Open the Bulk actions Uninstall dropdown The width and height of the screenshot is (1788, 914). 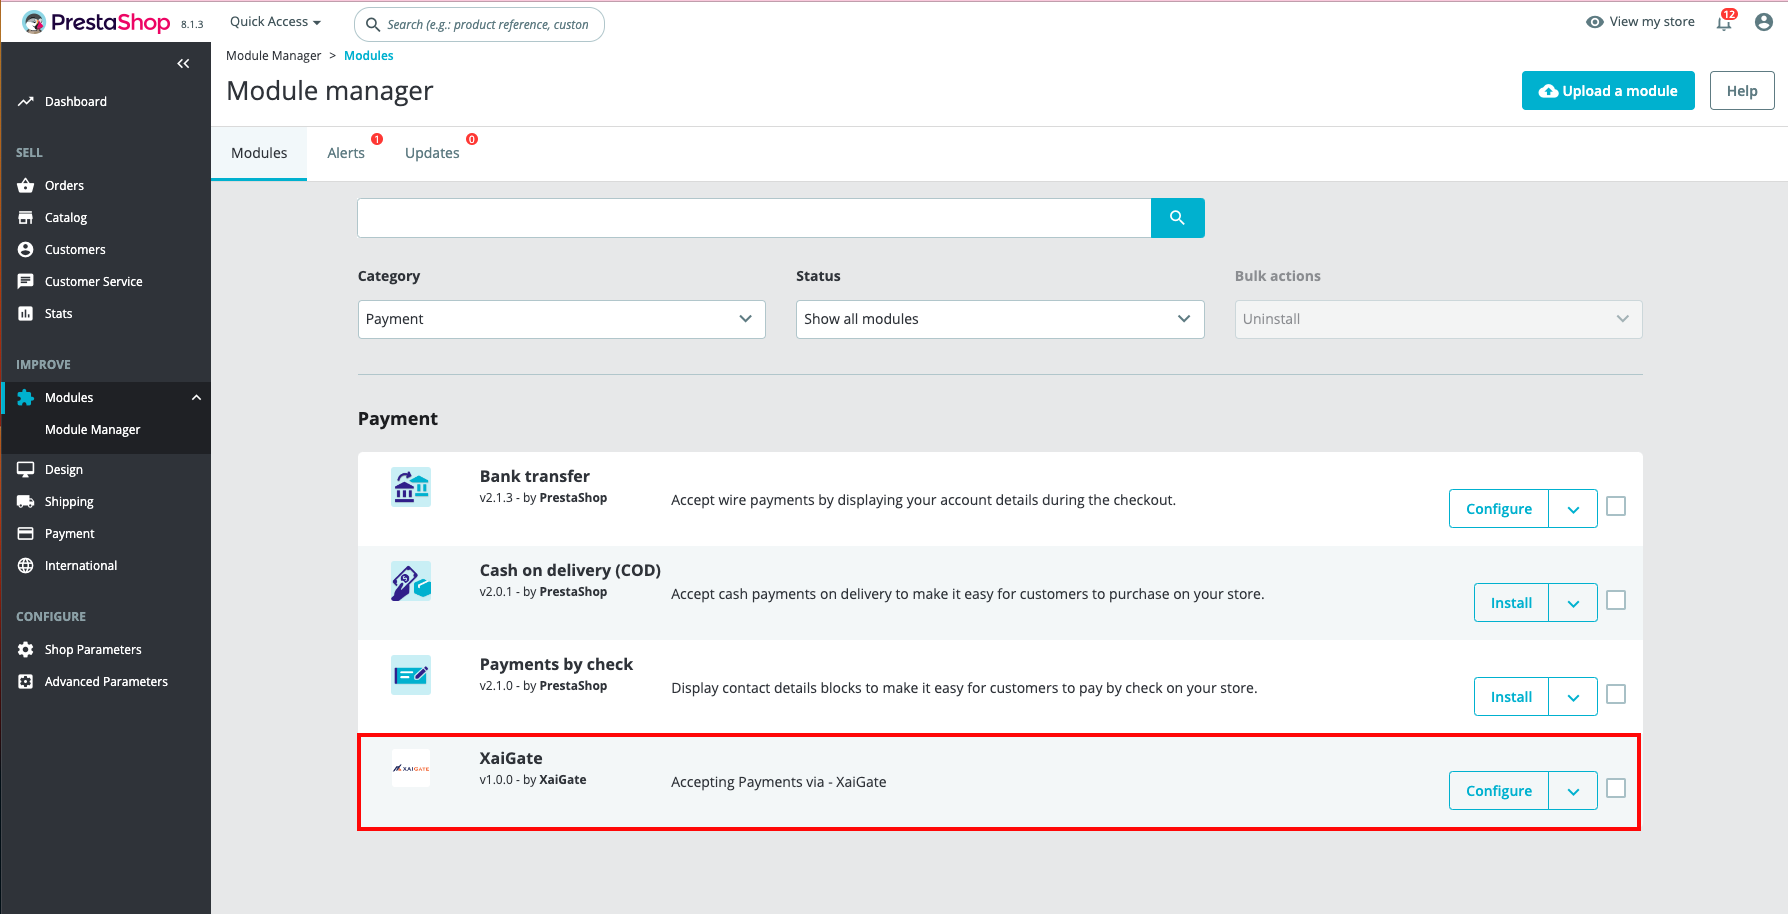pos(1438,319)
